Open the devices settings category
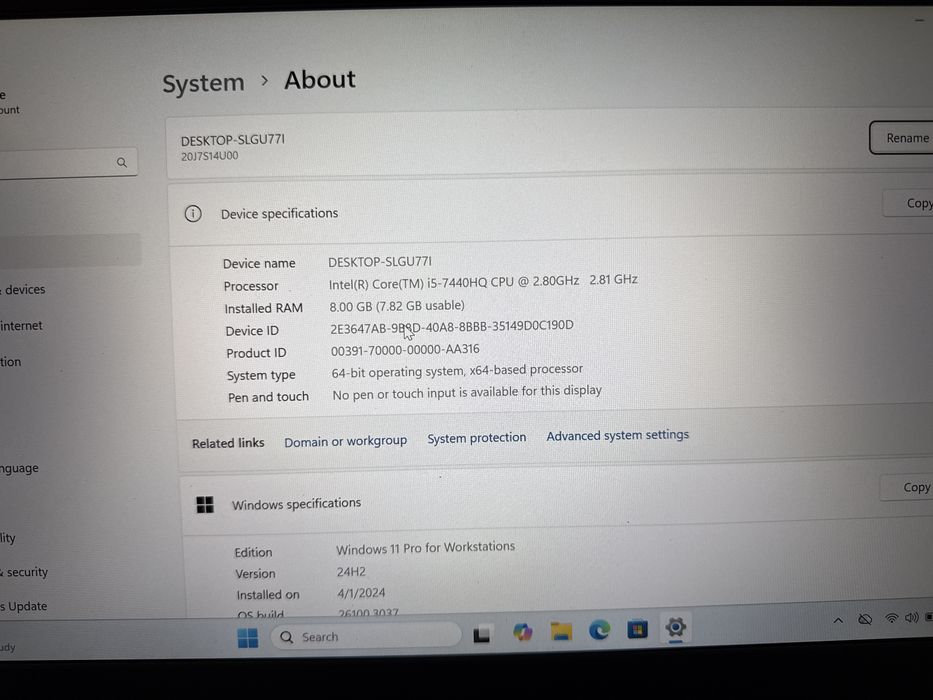The height and width of the screenshot is (700, 933). 25,290
